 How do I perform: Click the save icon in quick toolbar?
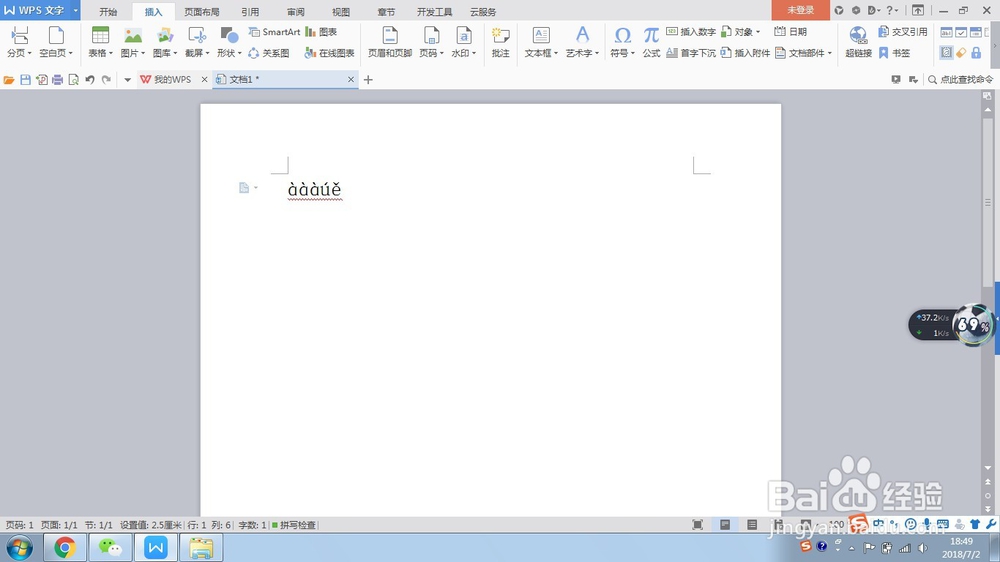(26, 80)
